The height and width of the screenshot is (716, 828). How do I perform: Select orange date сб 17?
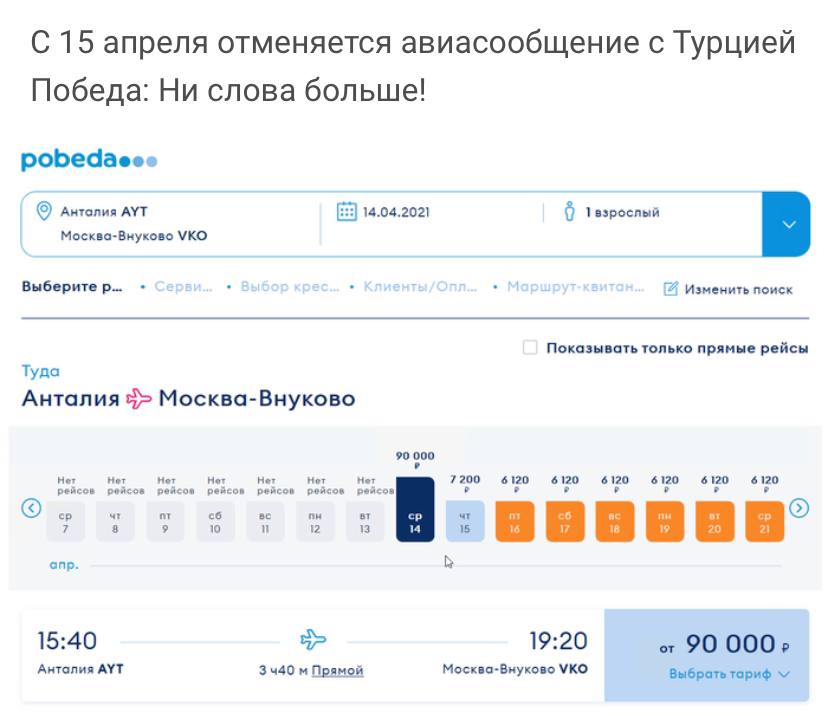(565, 521)
